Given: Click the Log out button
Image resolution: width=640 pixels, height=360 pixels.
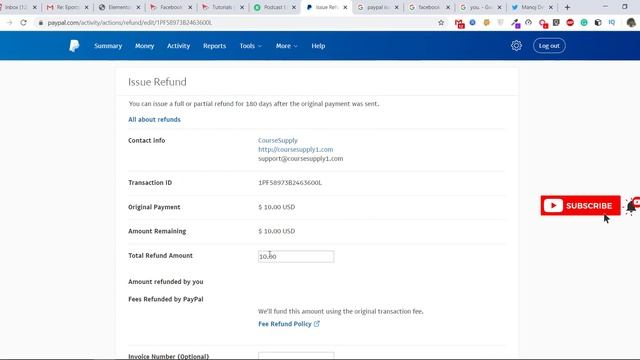Looking at the screenshot, I should (x=549, y=46).
